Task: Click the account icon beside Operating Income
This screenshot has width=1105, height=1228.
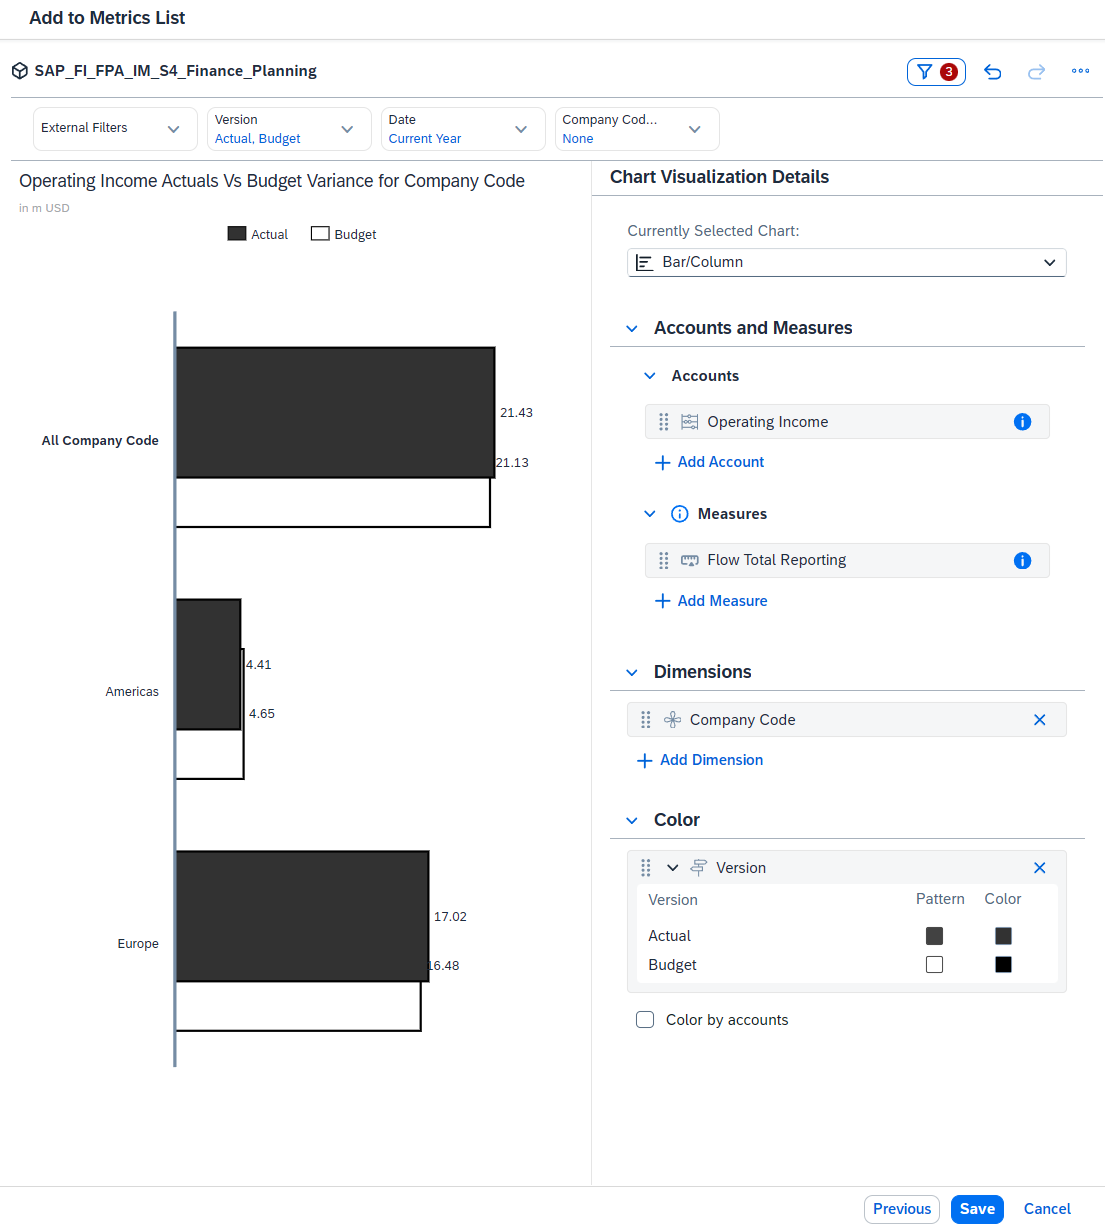Action: click(689, 421)
